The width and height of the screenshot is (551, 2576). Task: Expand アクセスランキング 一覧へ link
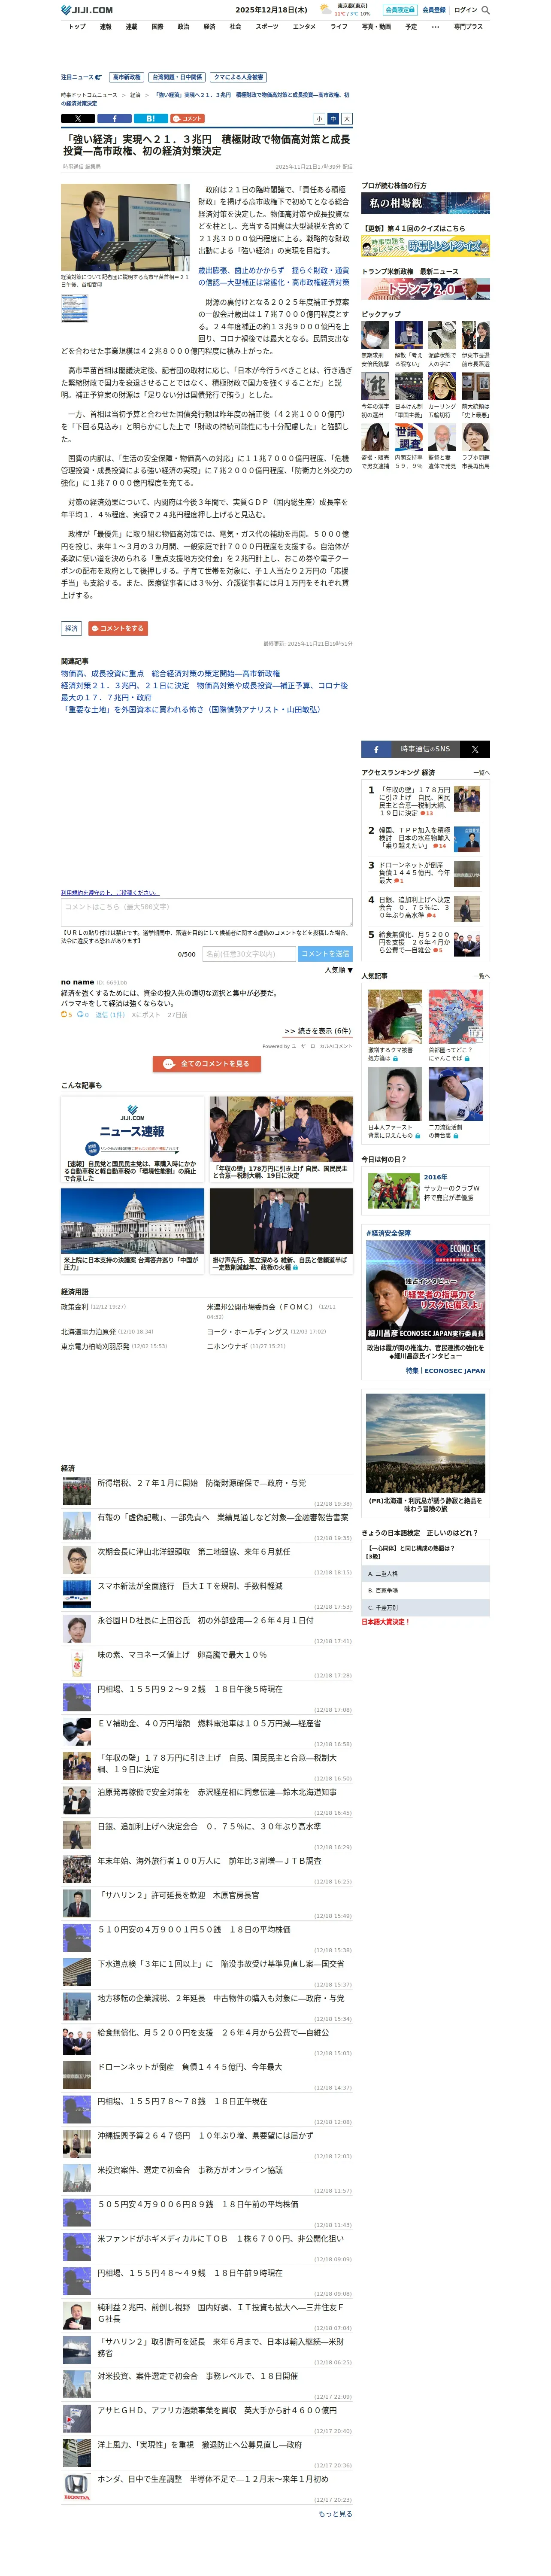[481, 773]
